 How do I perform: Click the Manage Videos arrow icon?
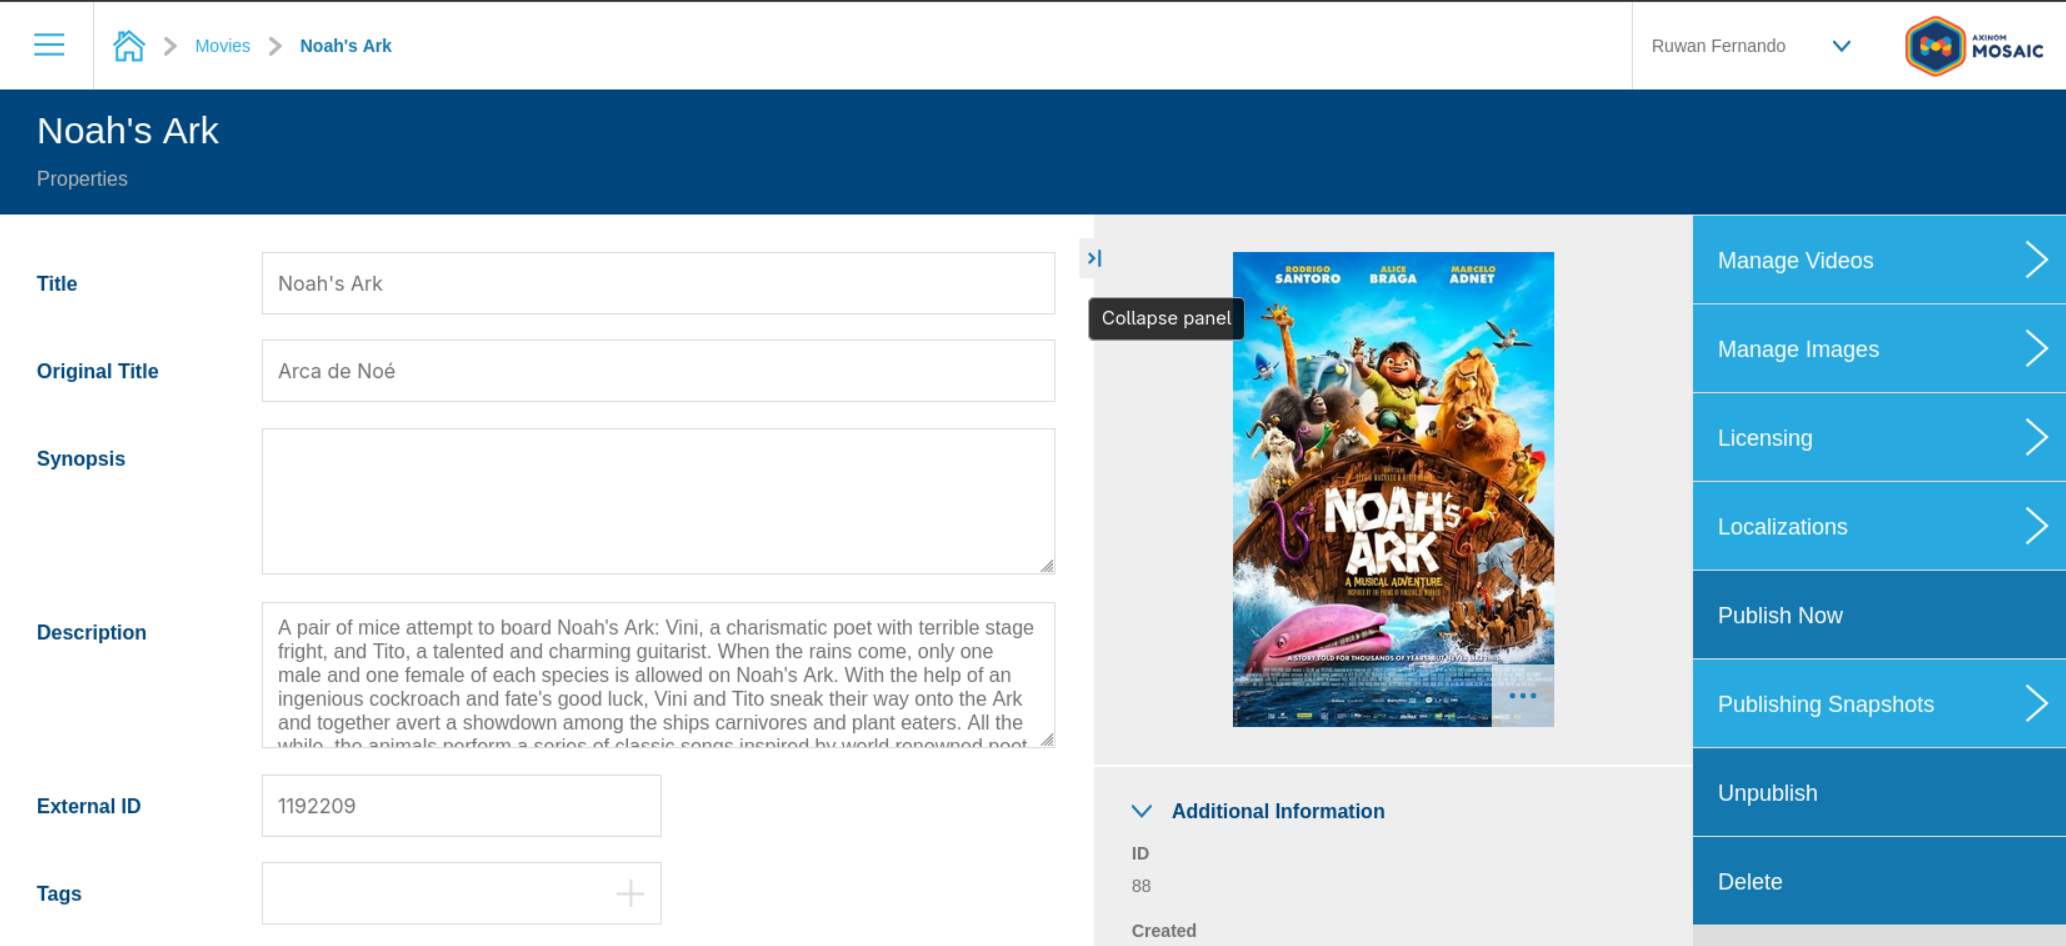click(2036, 260)
